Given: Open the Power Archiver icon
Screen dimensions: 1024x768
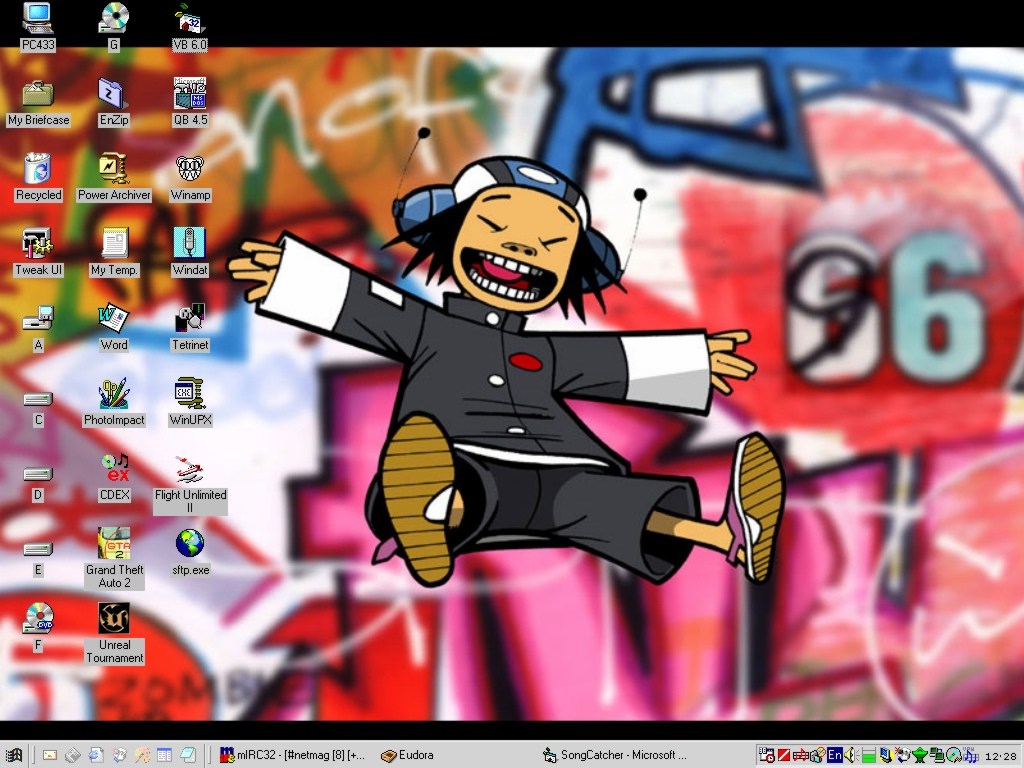Looking at the screenshot, I should point(114,168).
